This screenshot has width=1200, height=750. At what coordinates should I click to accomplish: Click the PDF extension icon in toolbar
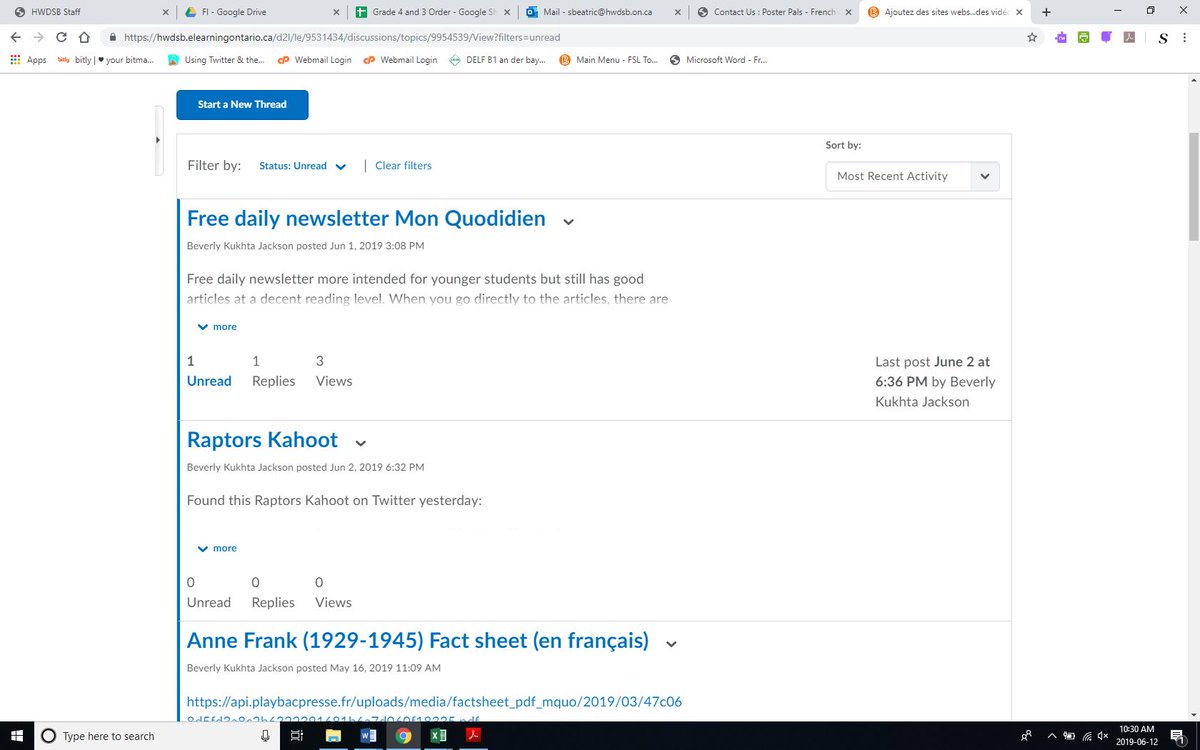tap(1129, 37)
